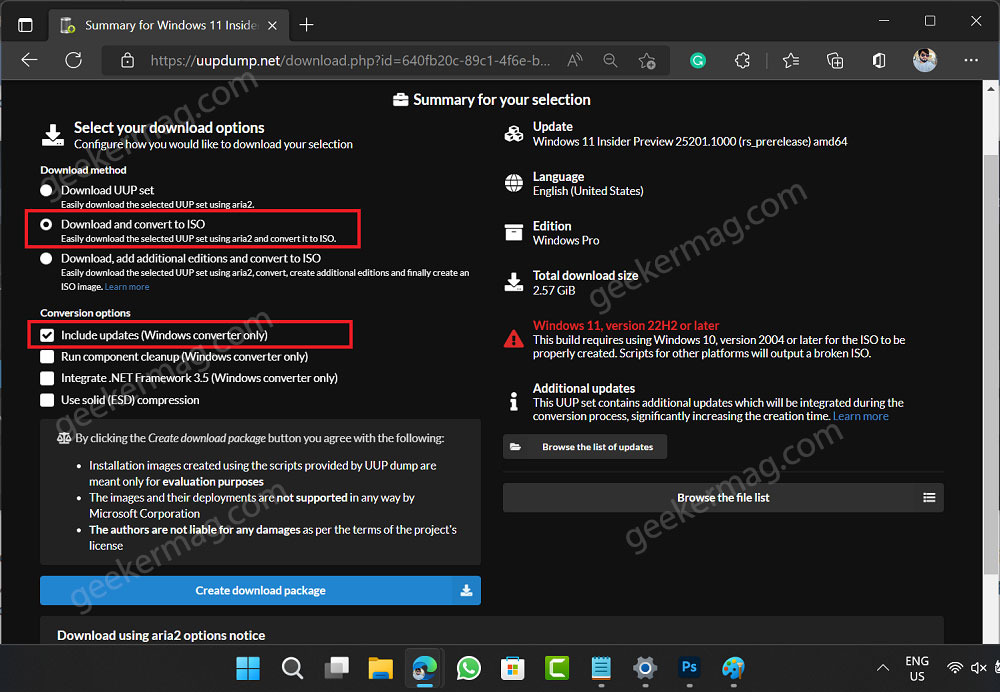Open Learn more link under ISO image
Image resolution: width=1000 pixels, height=692 pixels.
pyautogui.click(x=127, y=287)
